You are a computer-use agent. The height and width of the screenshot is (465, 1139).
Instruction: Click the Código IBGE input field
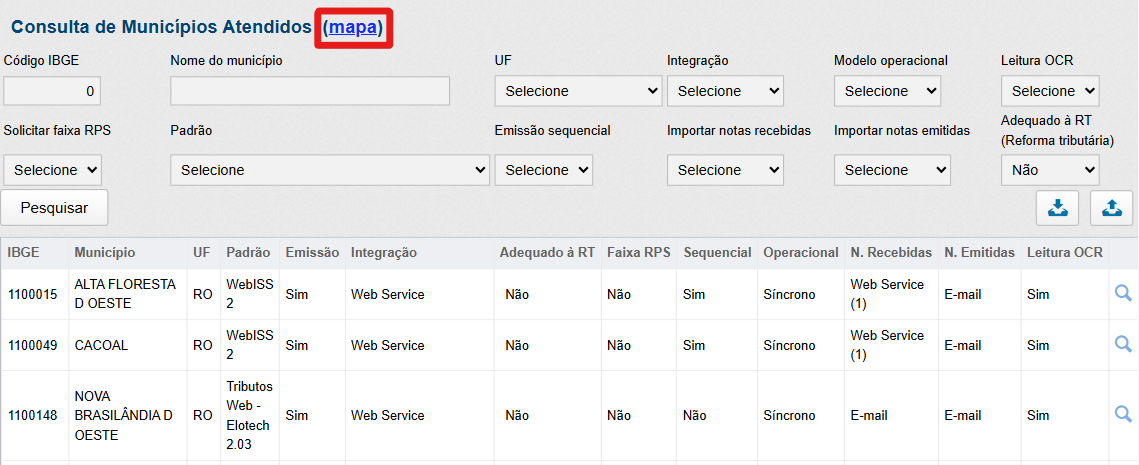(52, 91)
